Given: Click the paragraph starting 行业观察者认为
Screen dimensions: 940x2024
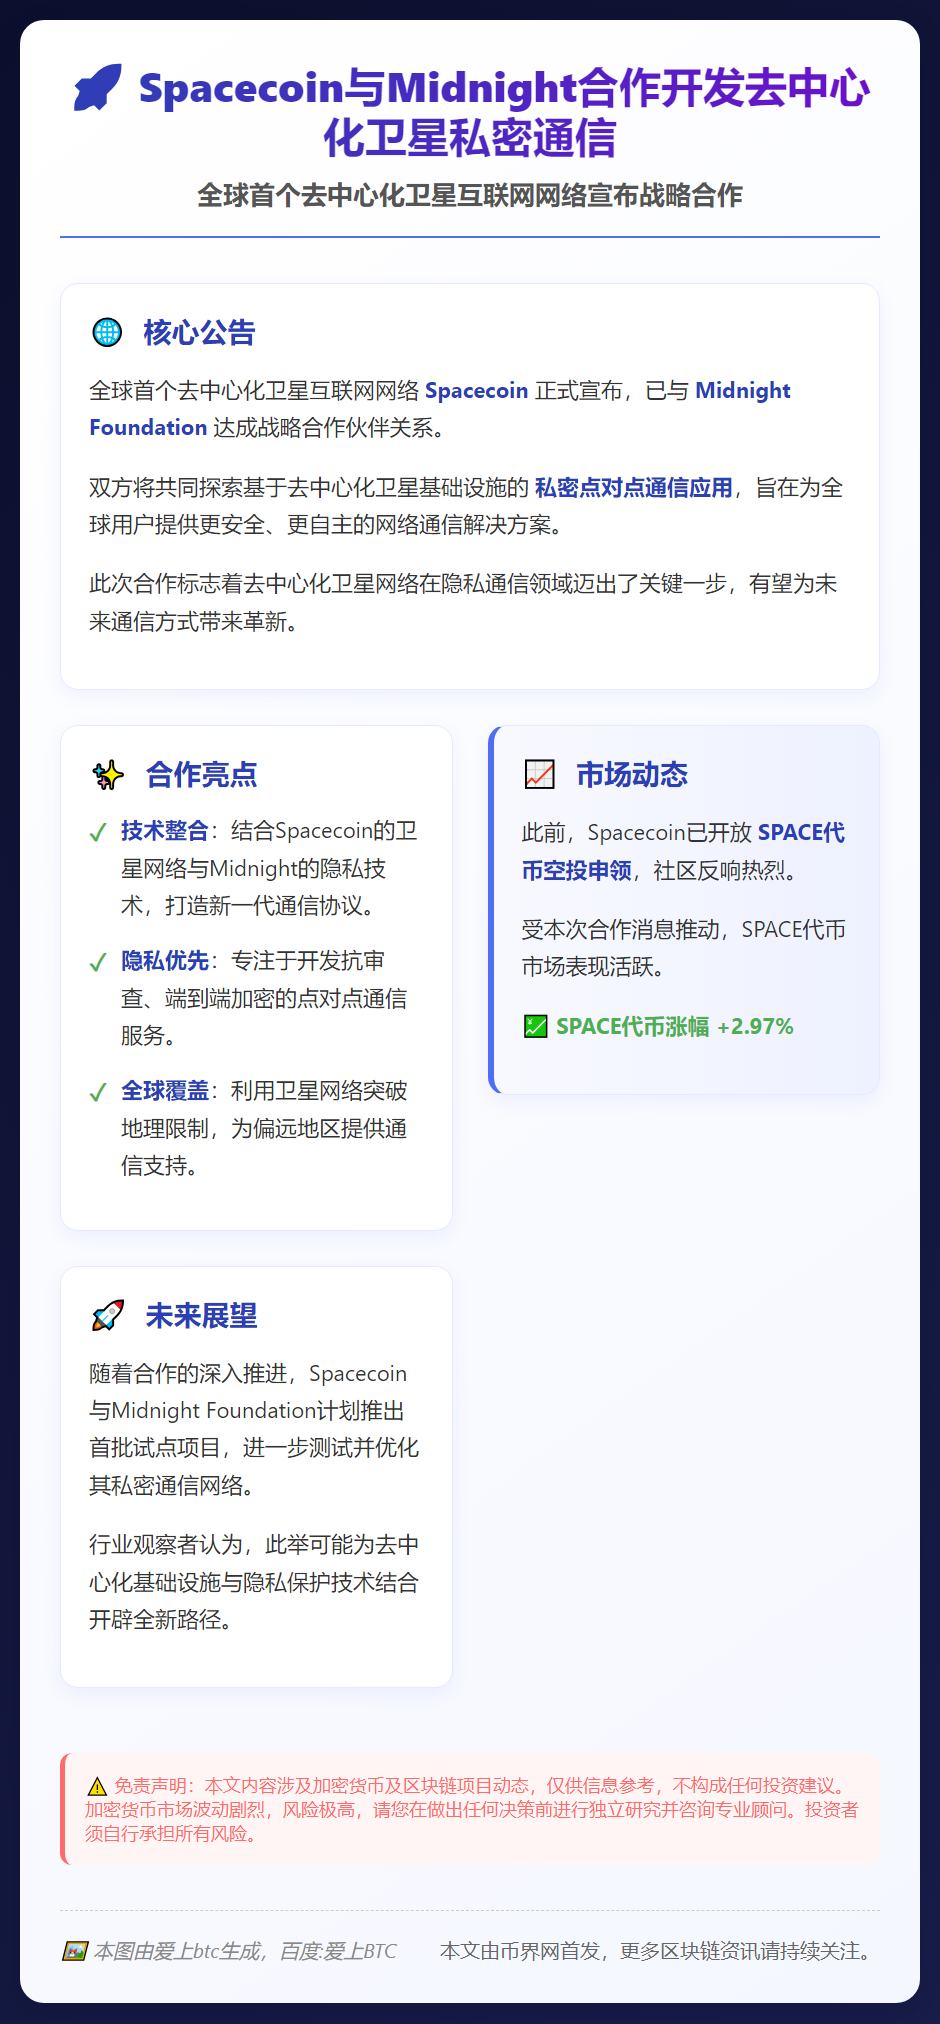Looking at the screenshot, I should click(254, 1582).
